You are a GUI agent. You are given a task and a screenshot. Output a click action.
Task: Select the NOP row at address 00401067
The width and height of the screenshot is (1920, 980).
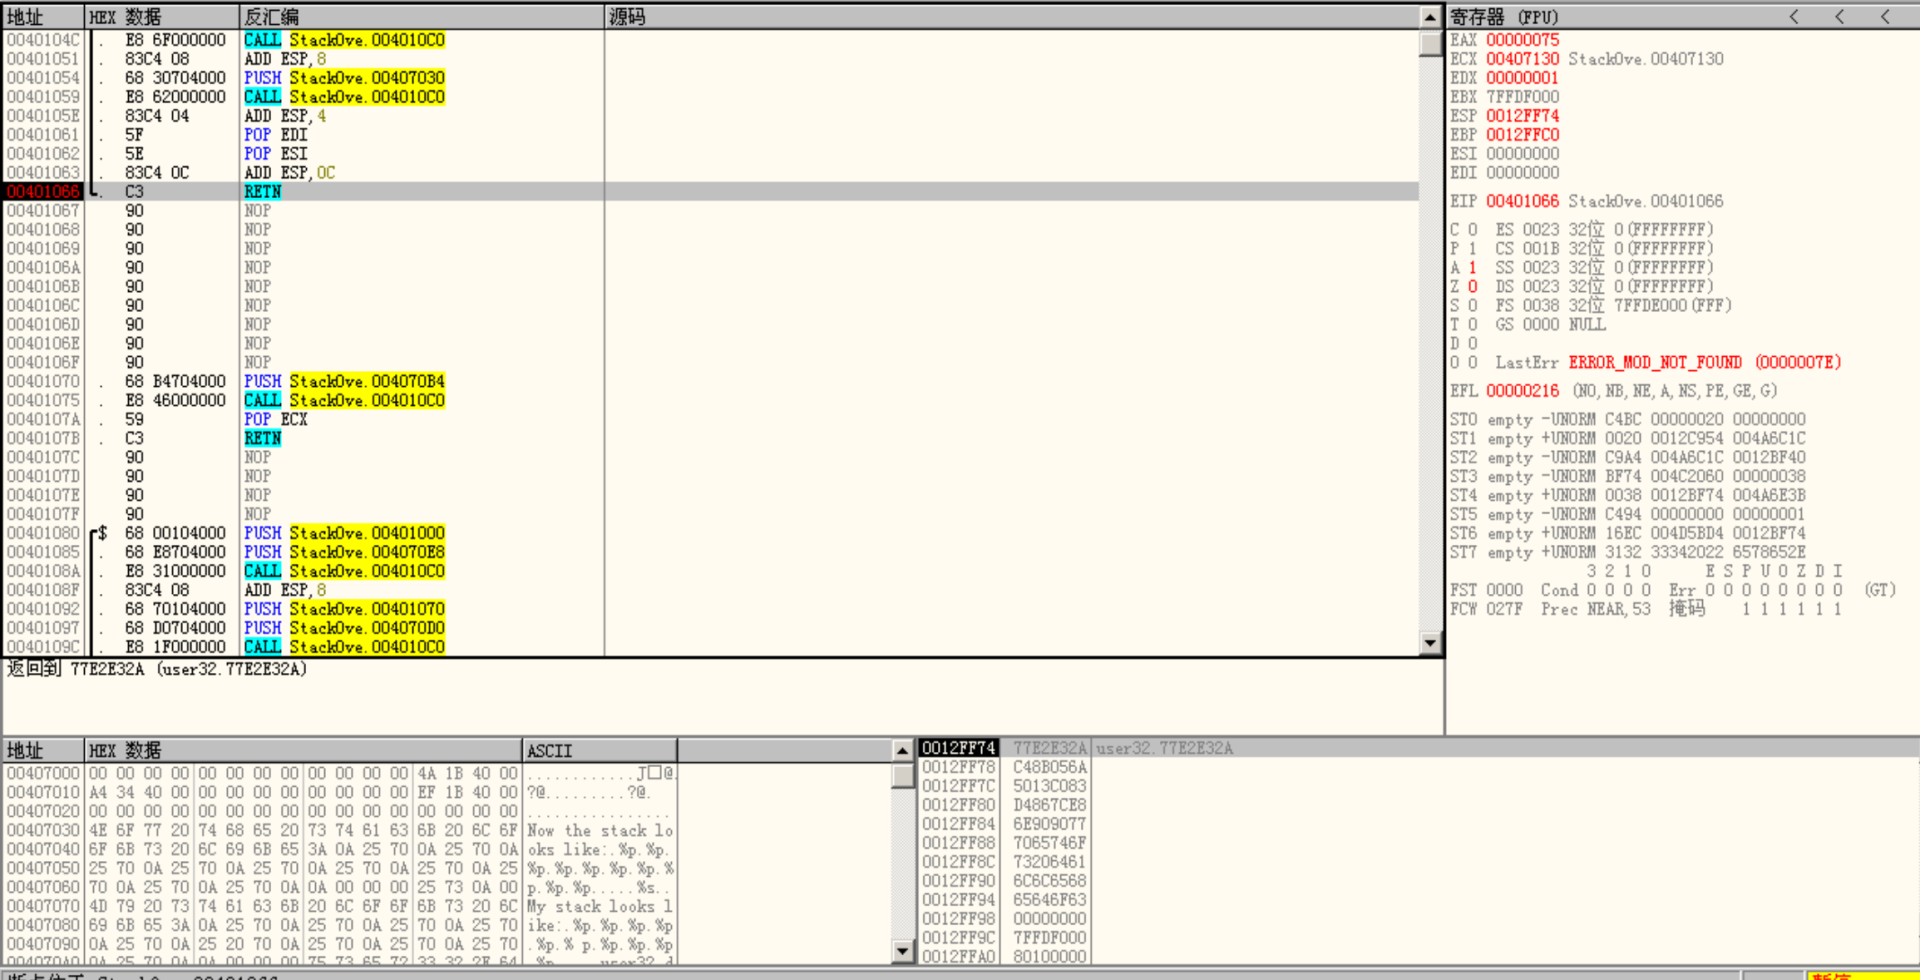711,211
